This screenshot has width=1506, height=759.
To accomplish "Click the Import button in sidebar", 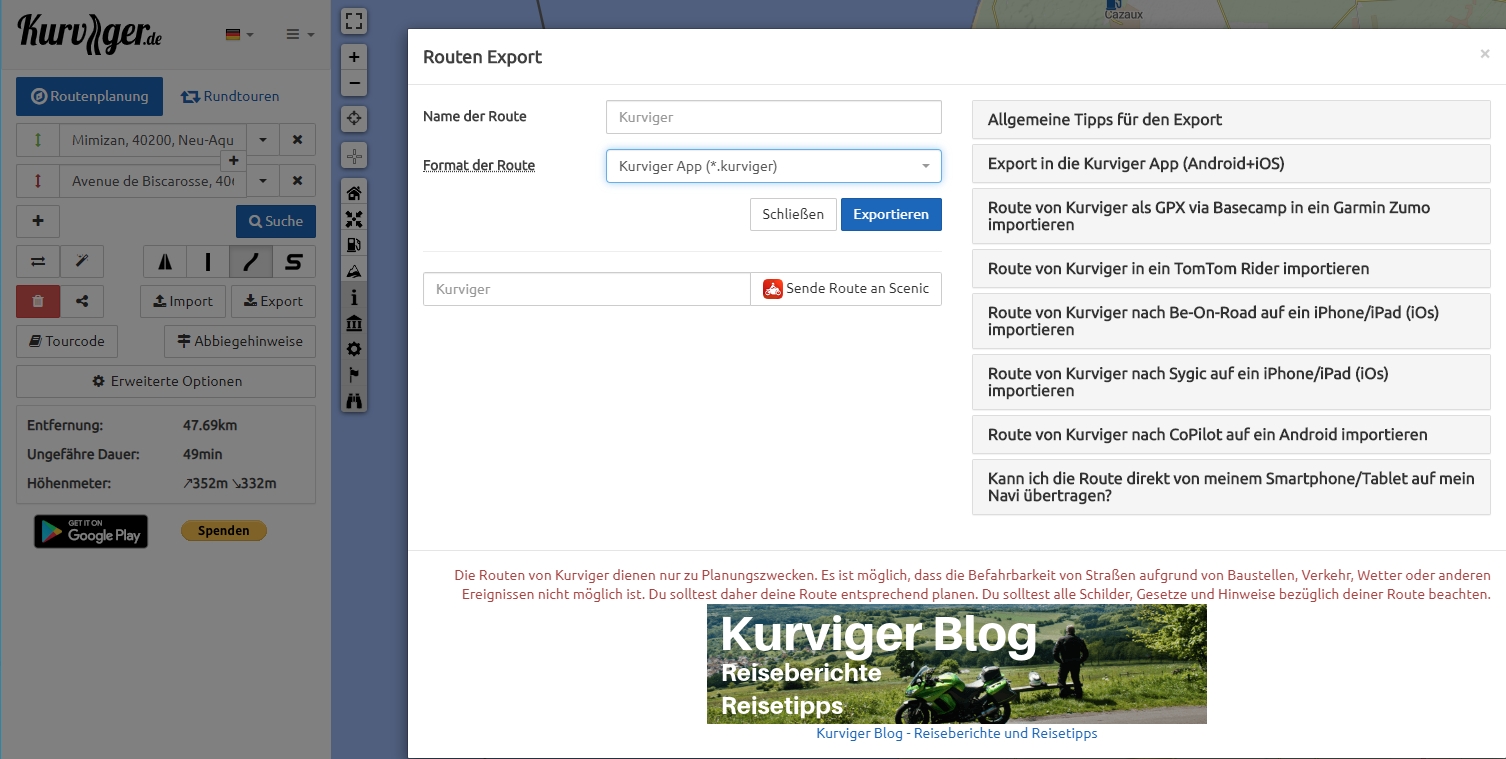I will tap(183, 301).
